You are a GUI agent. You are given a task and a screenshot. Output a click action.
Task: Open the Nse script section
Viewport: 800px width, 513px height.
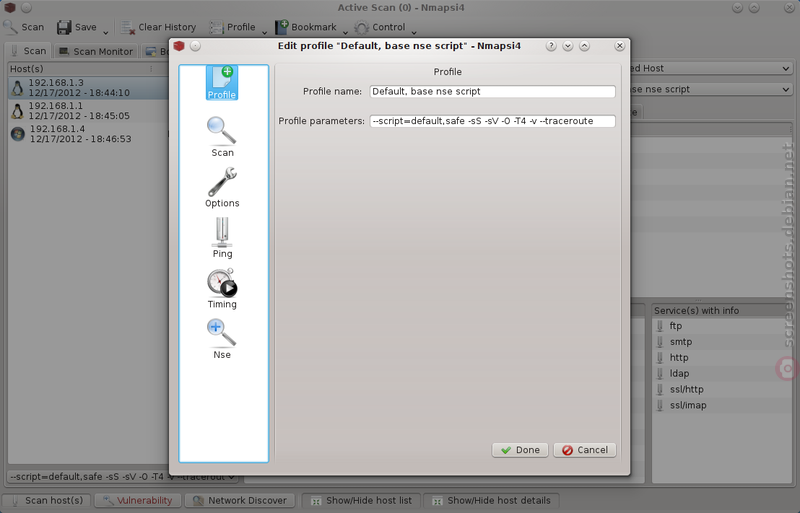222,339
